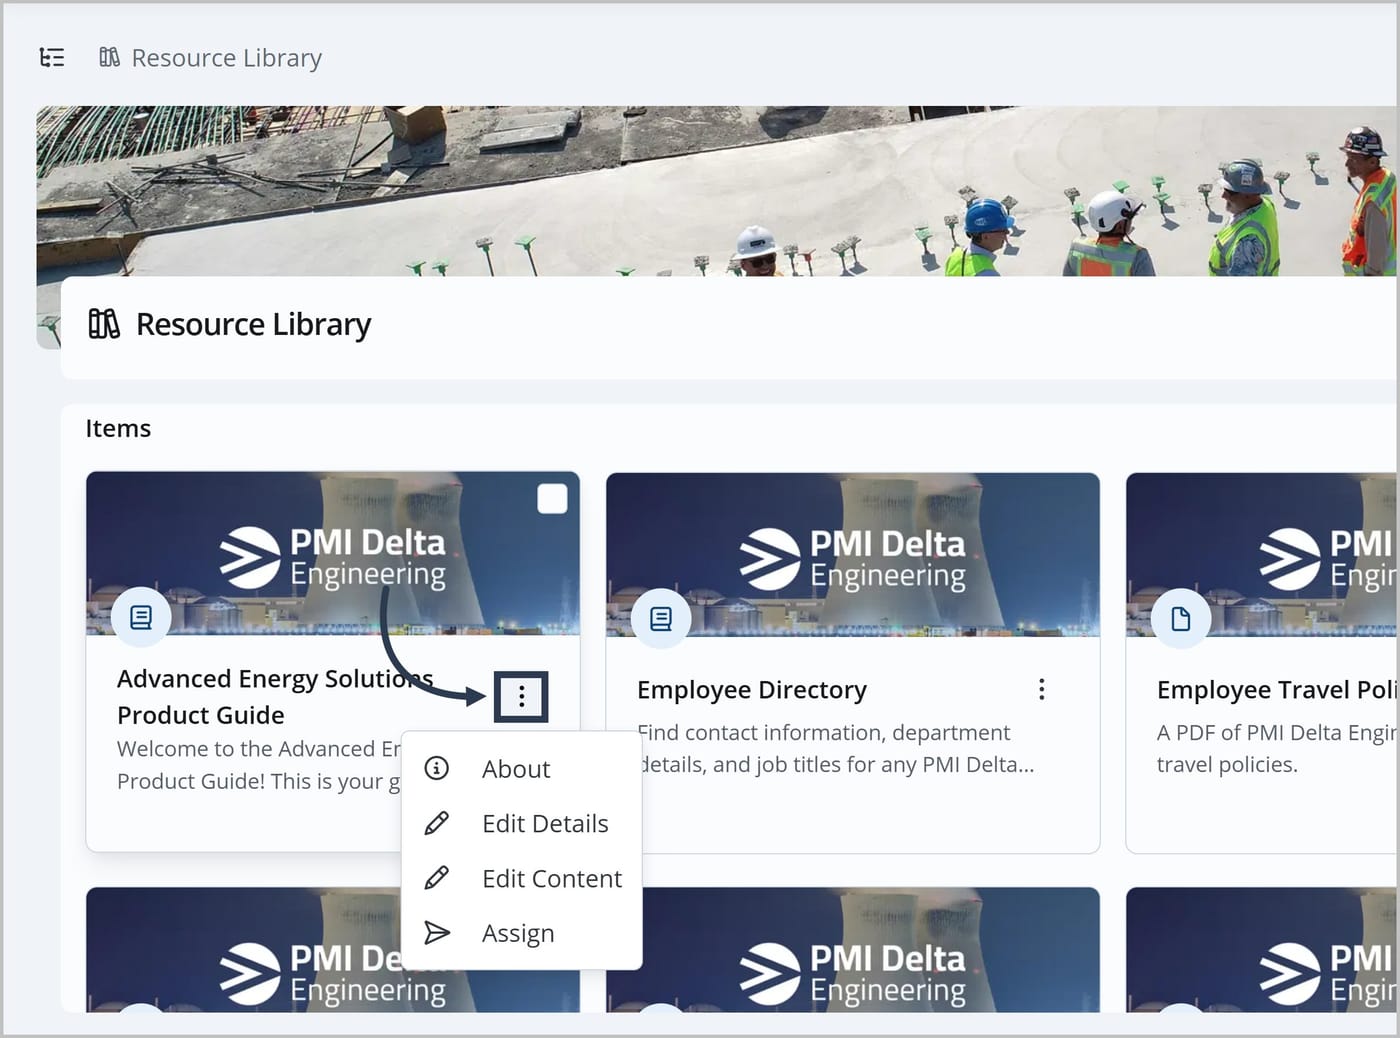
Task: Open Advanced Energy Solutions Product Guide title
Action: click(275, 697)
